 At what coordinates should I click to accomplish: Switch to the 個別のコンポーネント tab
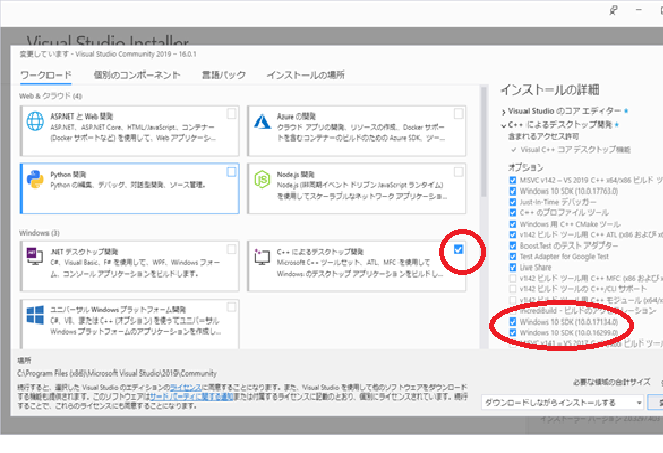pos(137,75)
